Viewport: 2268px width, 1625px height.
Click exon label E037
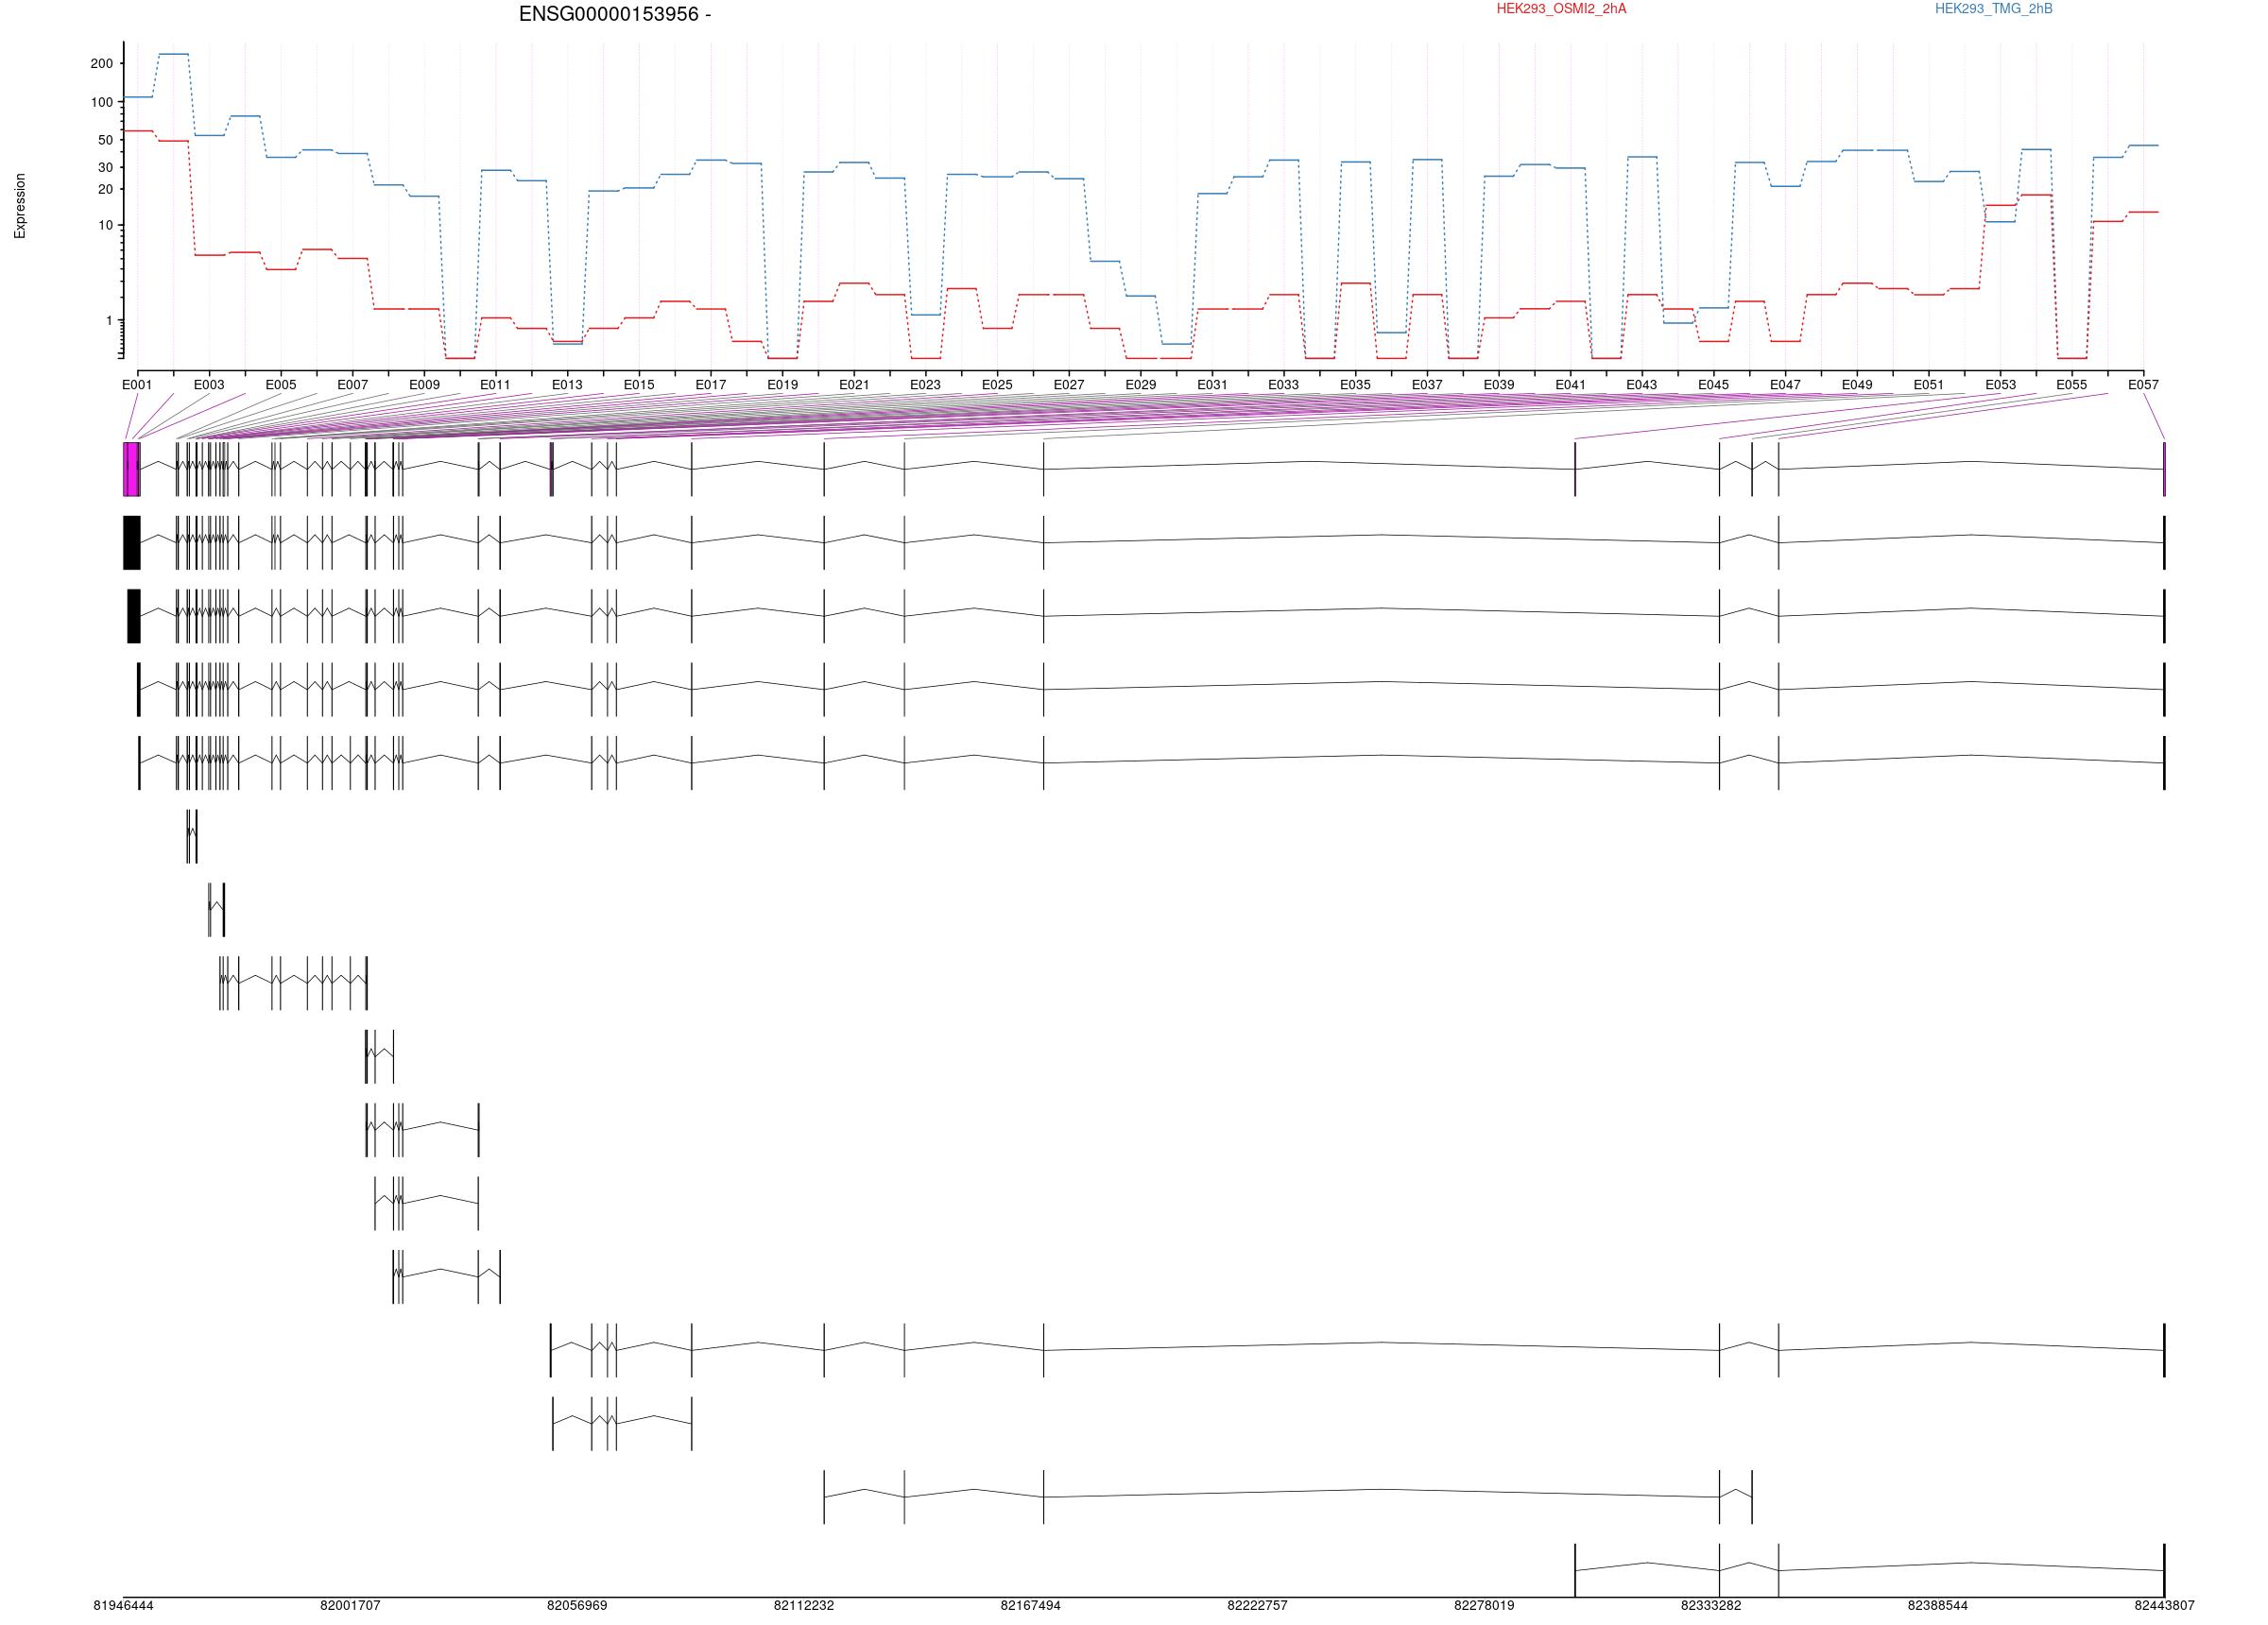pyautogui.click(x=1427, y=385)
